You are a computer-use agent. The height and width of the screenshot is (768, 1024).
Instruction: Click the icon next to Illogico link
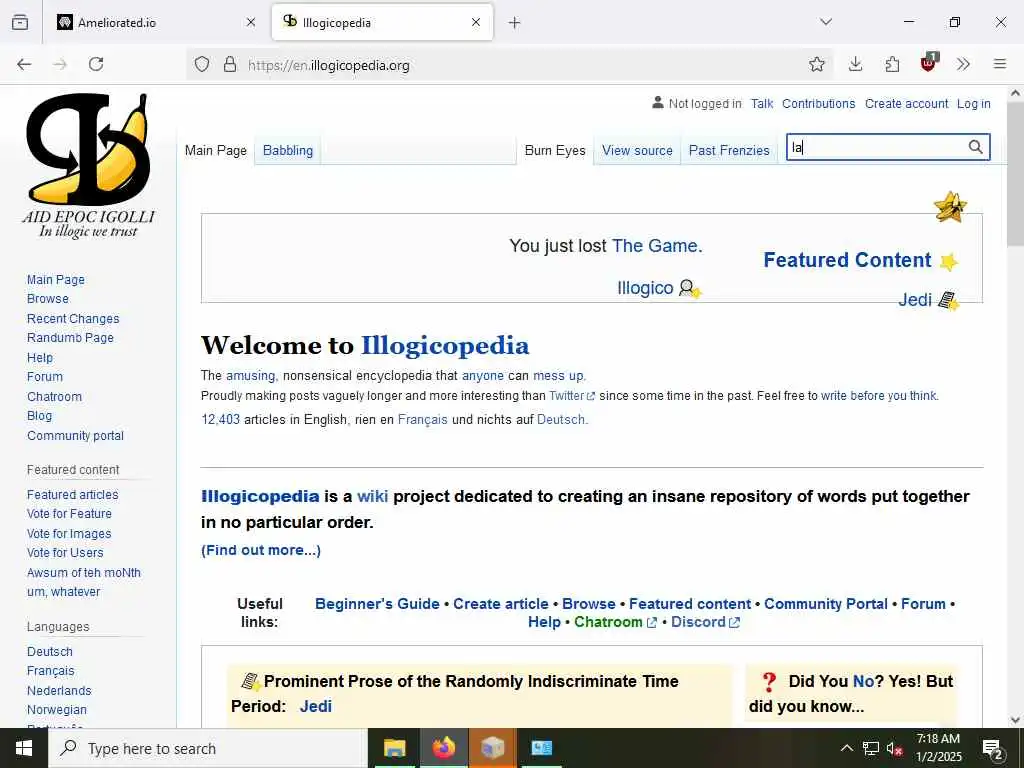pos(690,289)
